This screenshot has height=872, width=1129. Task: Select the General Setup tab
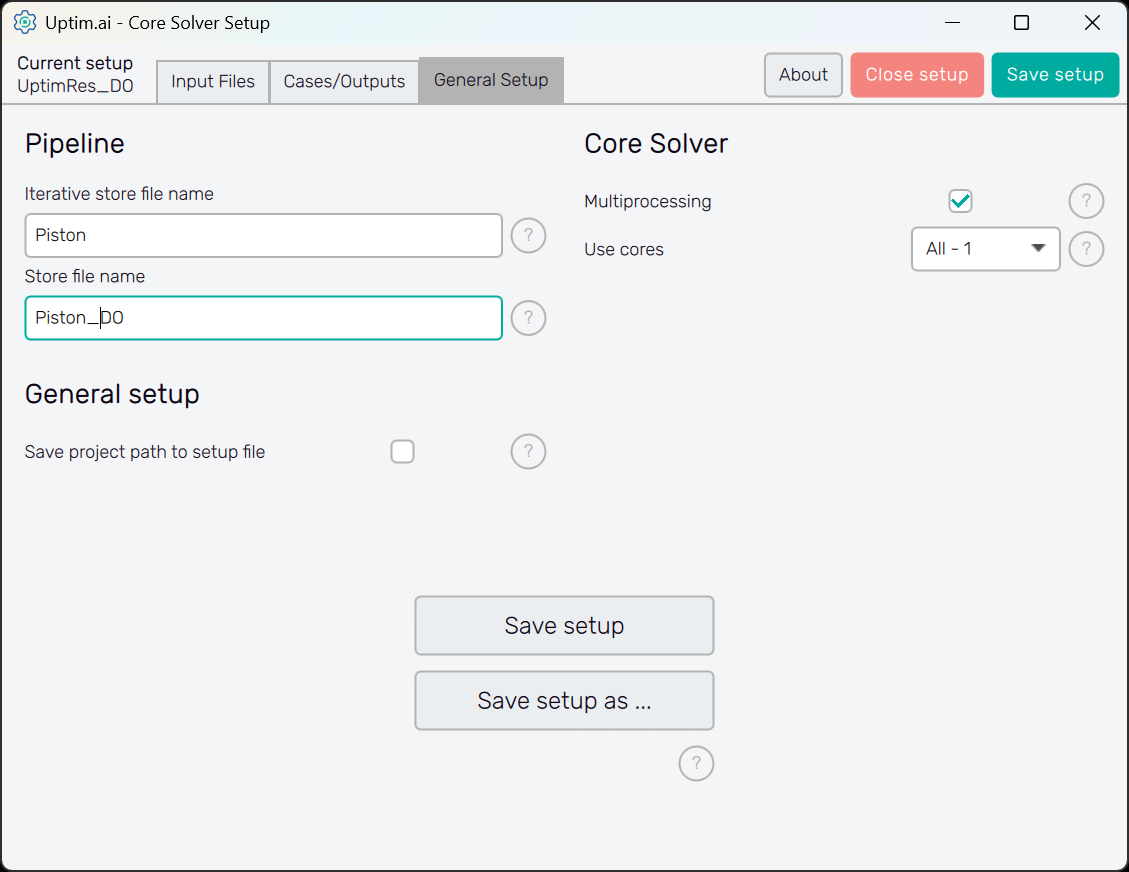(x=491, y=81)
